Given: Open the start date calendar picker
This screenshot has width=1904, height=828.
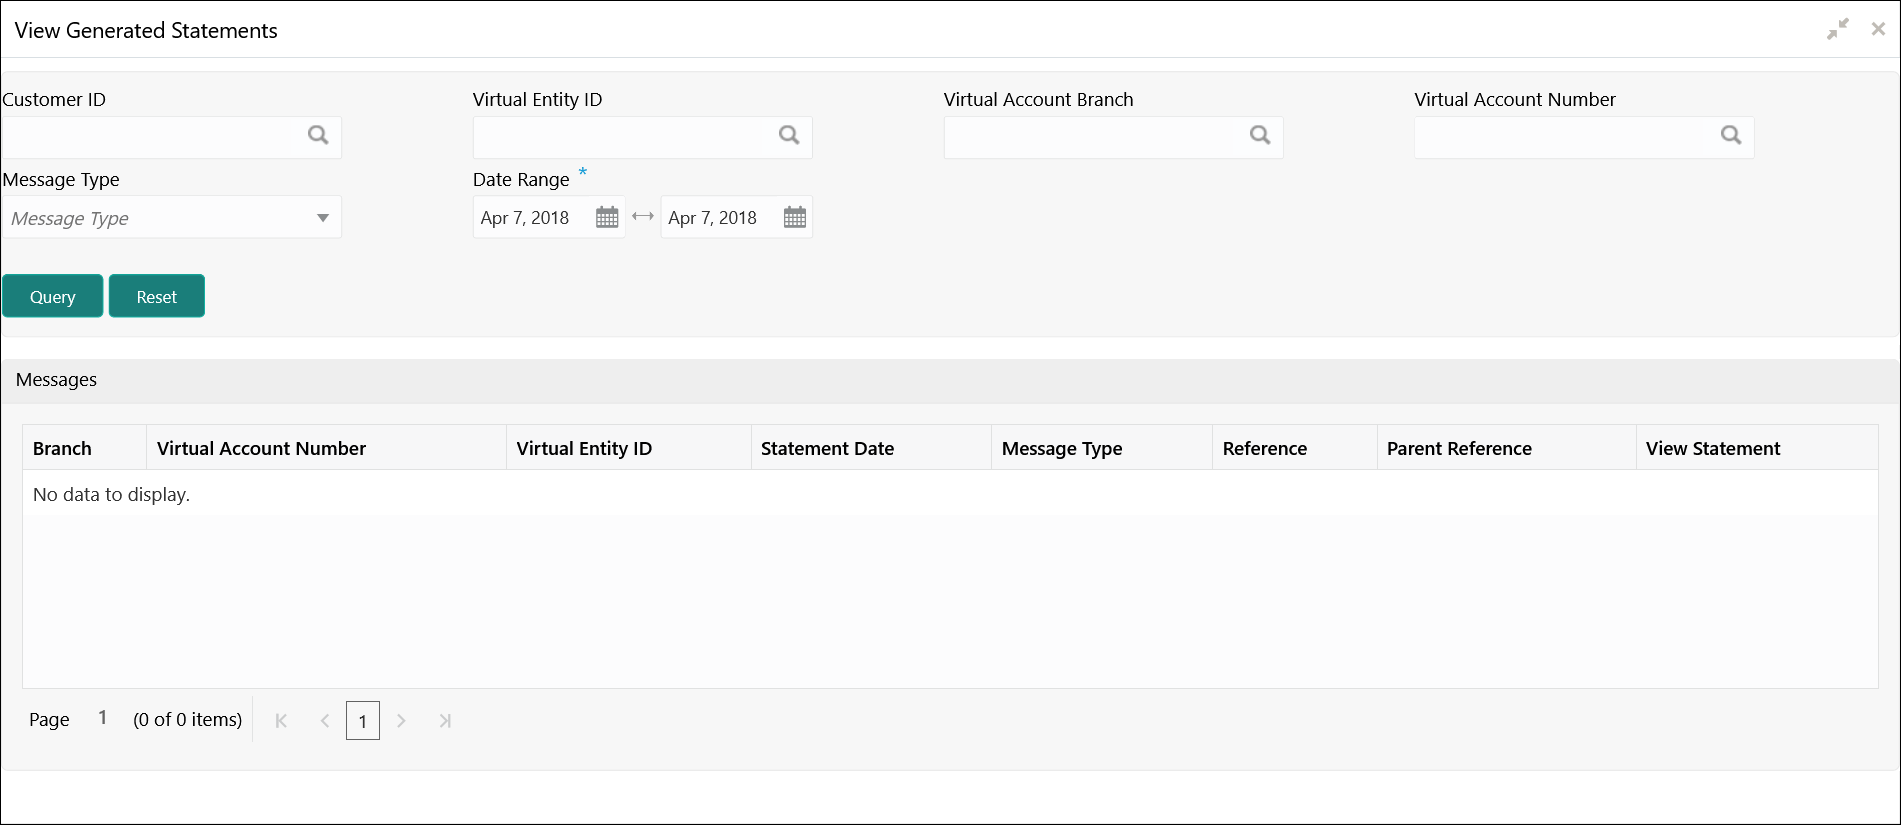Looking at the screenshot, I should point(607,218).
